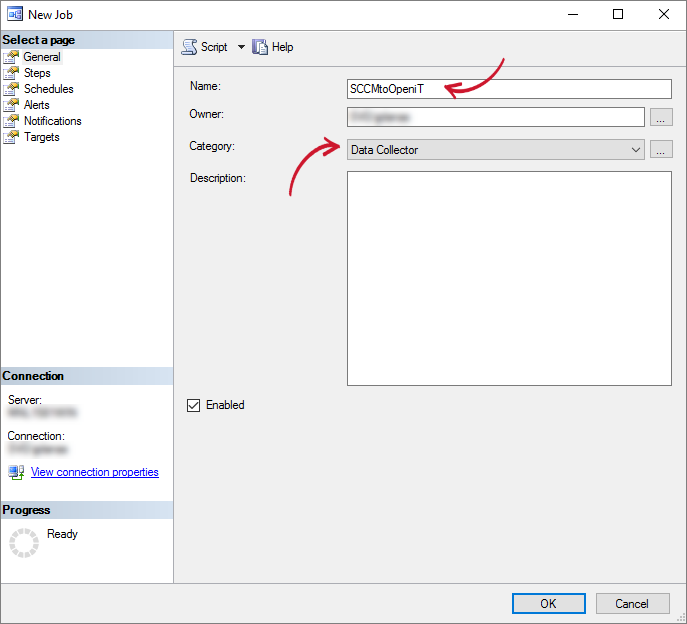Select the Targets page icon
687x624 pixels.
[12, 137]
